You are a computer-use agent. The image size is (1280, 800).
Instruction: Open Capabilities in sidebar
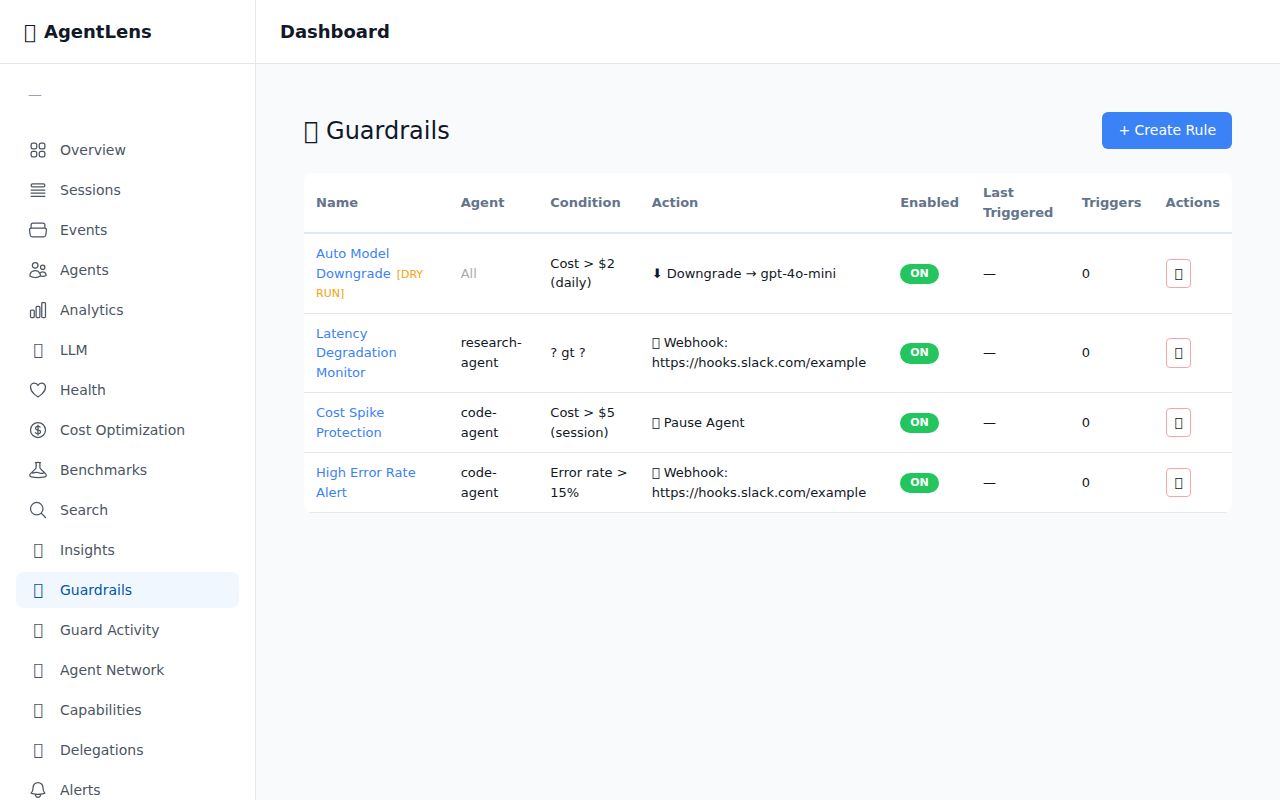tap(127, 710)
